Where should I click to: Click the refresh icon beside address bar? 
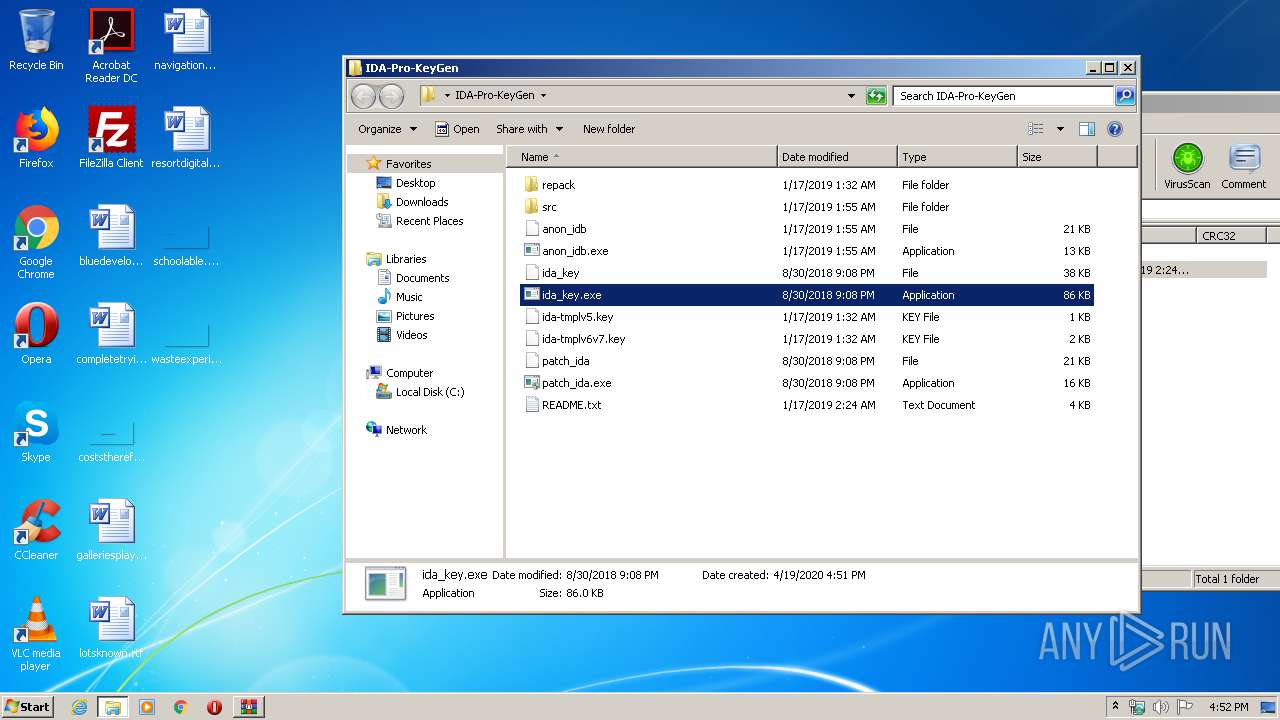point(876,96)
